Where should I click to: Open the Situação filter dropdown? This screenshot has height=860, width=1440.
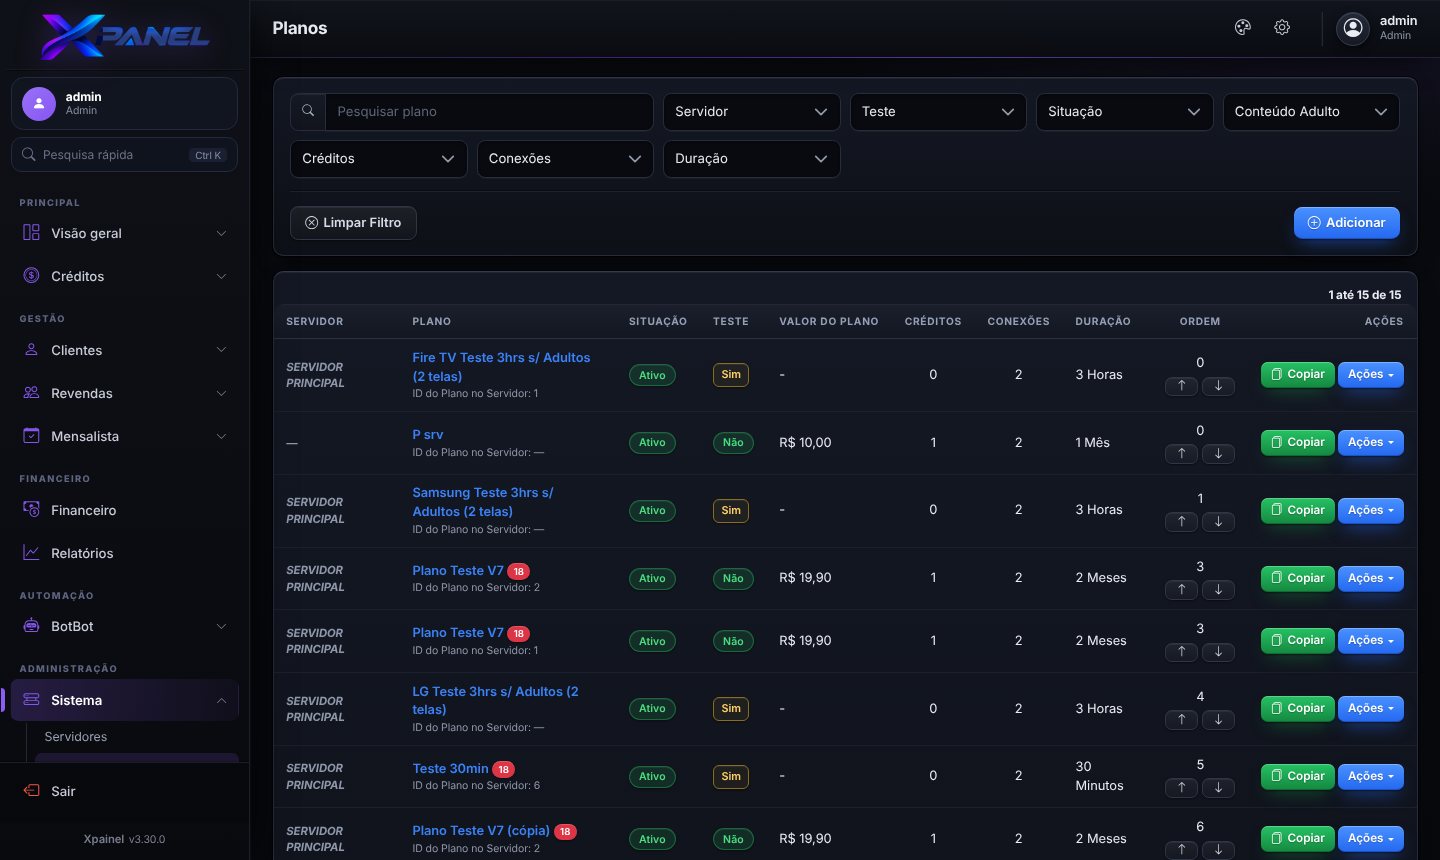[1124, 112]
